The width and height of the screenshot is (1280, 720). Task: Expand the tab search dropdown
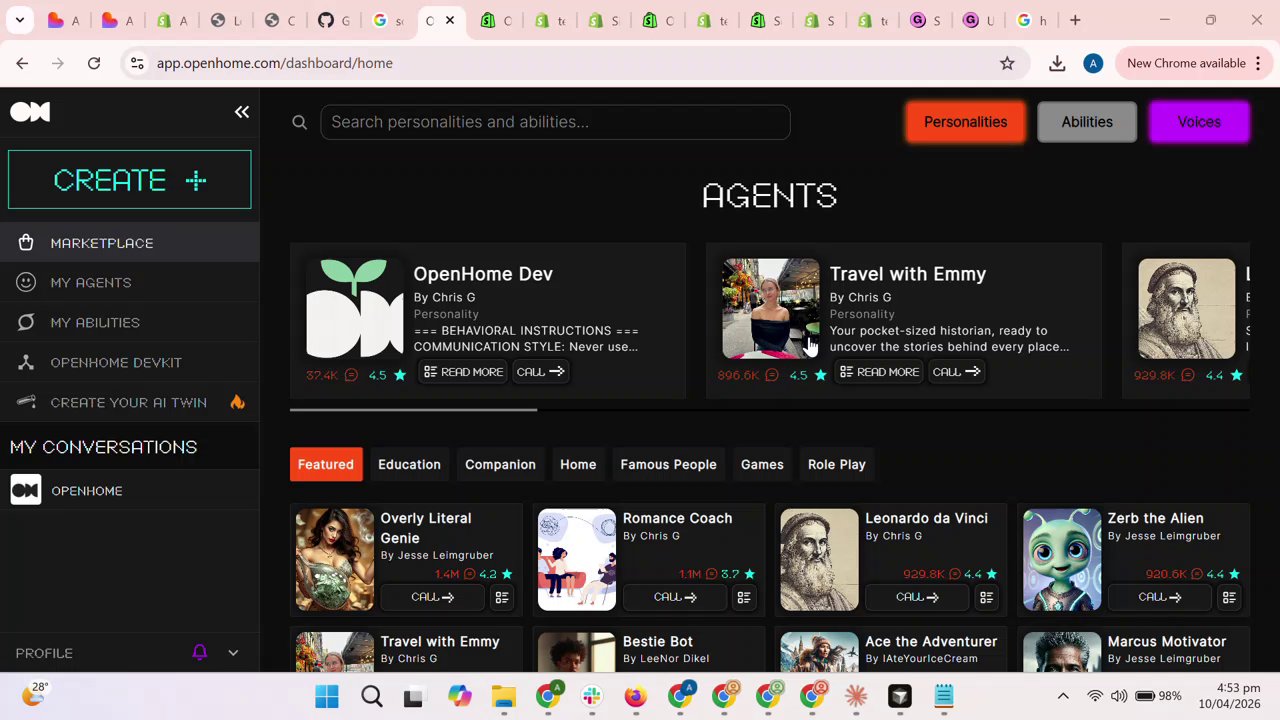(19, 20)
